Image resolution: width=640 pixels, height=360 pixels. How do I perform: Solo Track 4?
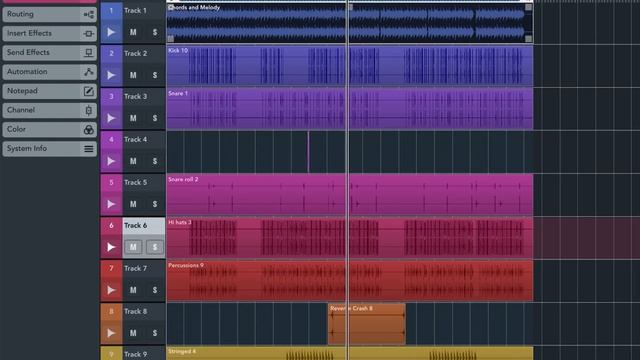point(155,161)
